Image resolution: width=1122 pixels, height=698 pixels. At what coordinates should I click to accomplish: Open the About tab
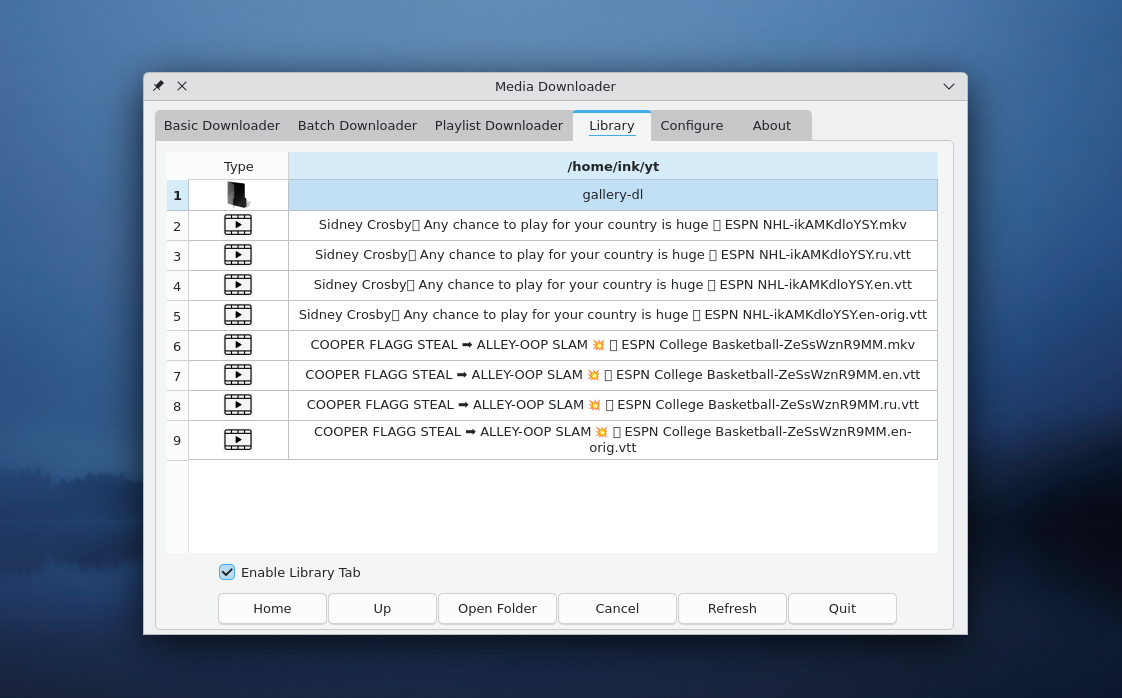tap(772, 125)
